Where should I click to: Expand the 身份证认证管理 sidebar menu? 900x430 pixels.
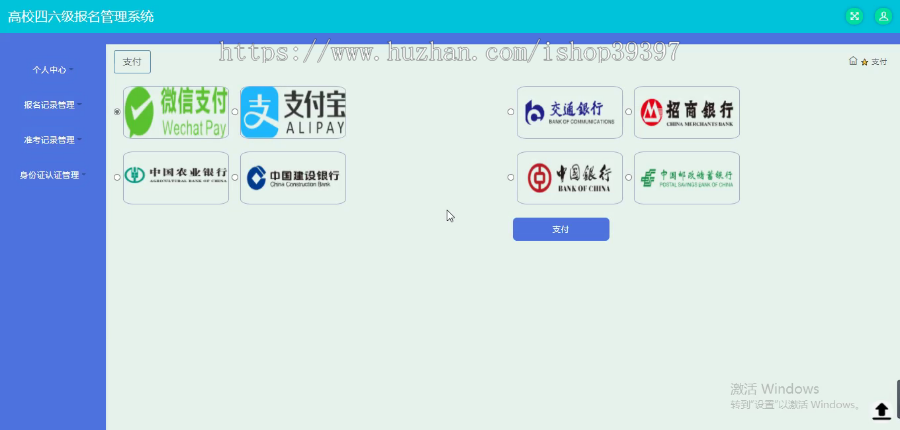(53, 175)
